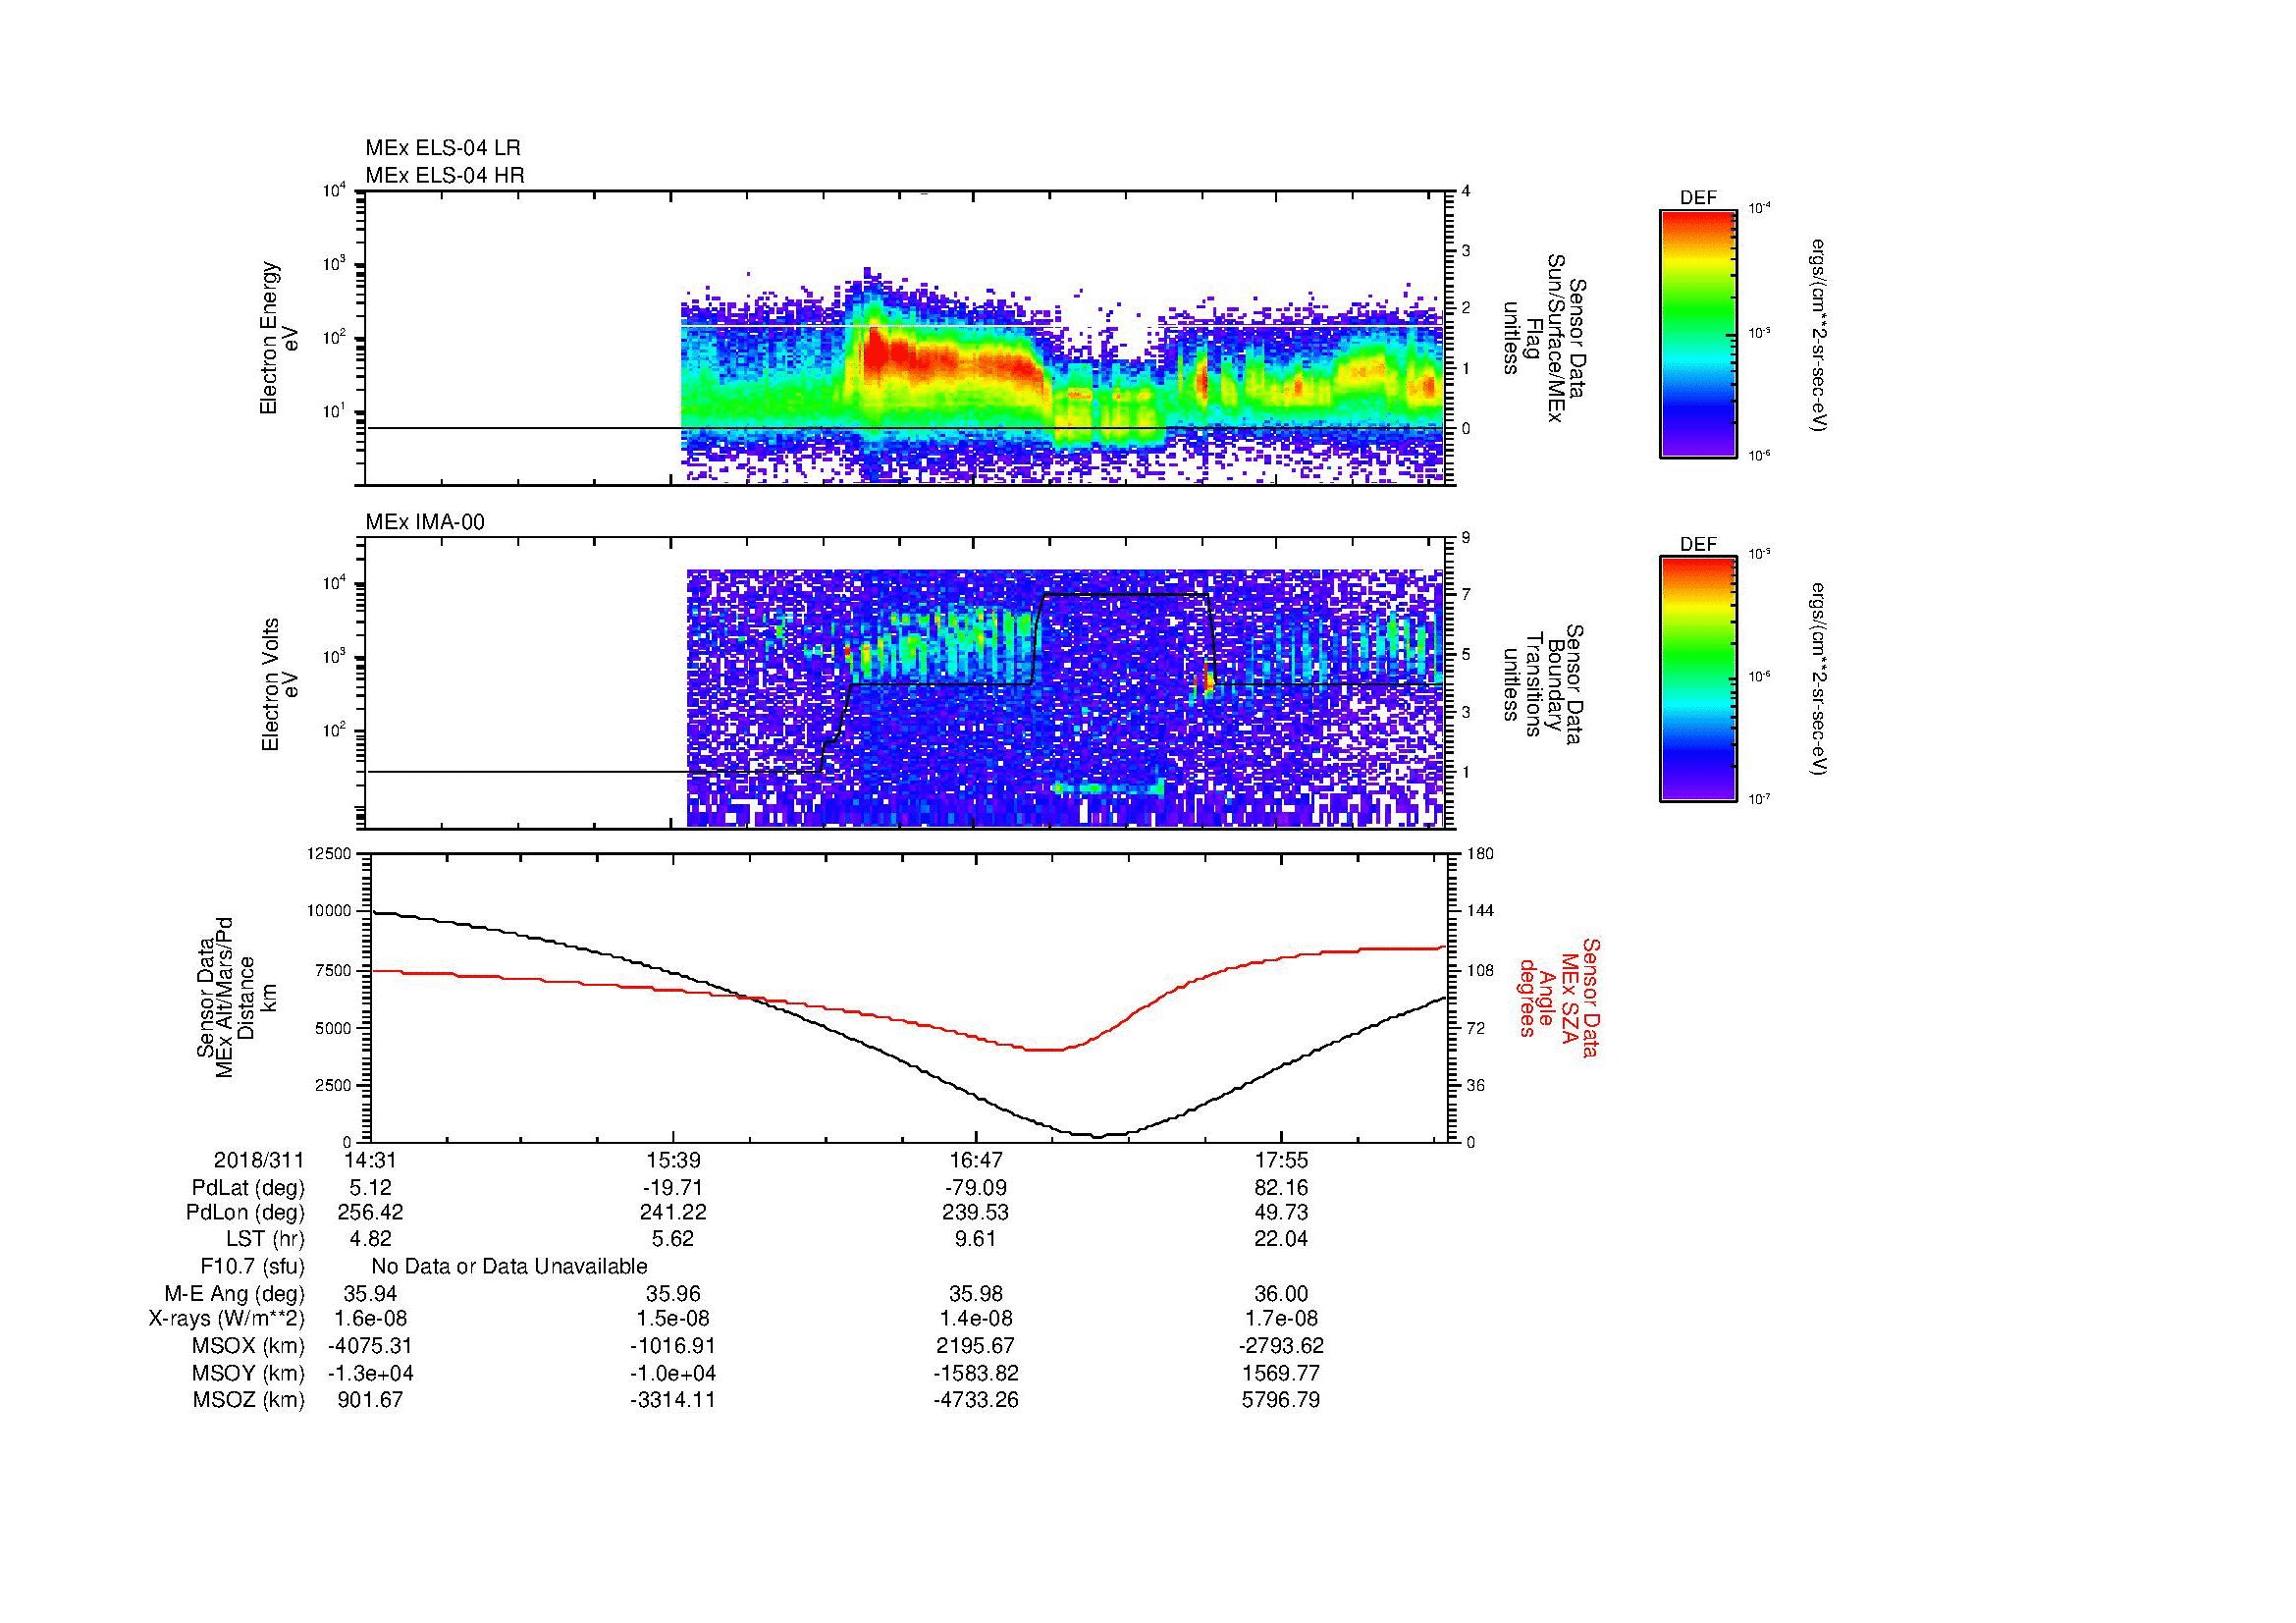This screenshot has width=2296, height=1623.
Task: Select the 'X-rays (W/m**2)' row label
Action: pos(227,1320)
